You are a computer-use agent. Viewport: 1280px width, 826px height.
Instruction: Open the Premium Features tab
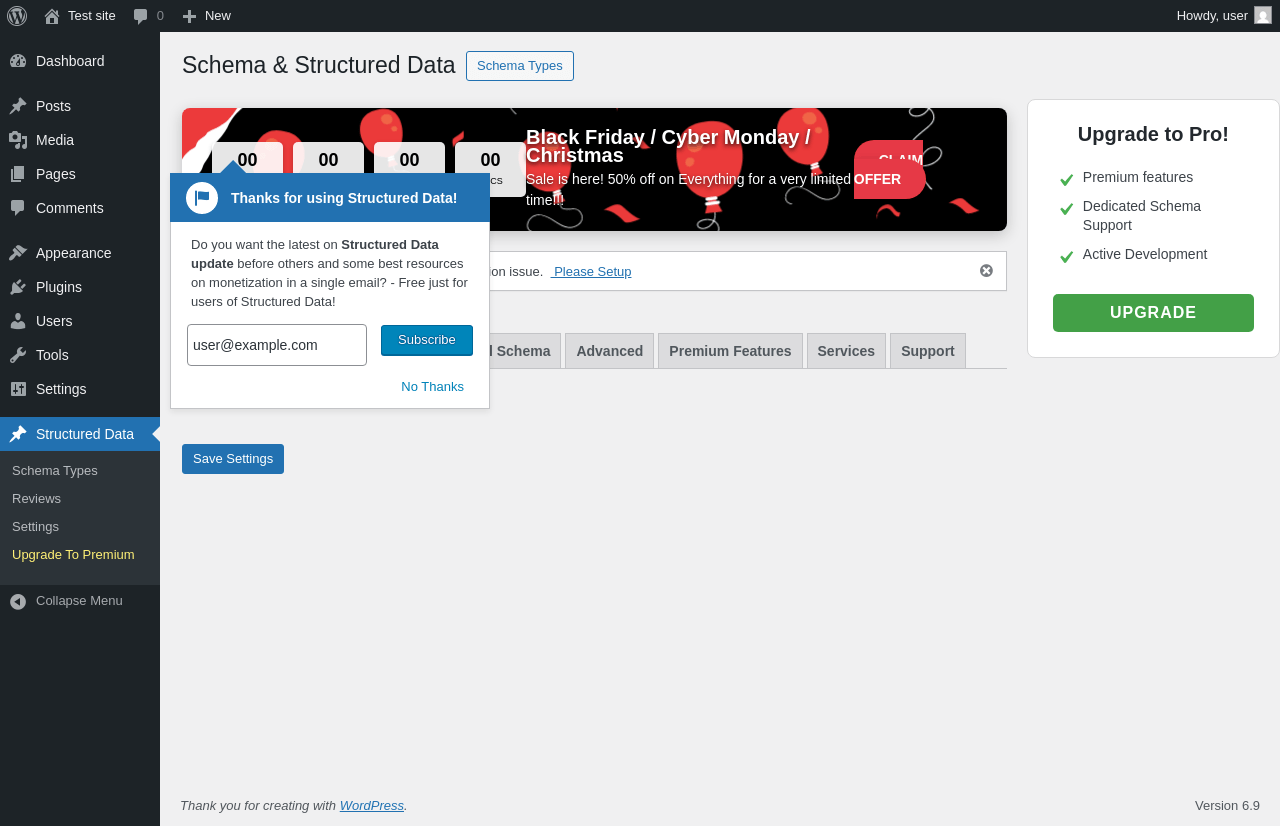coord(730,351)
